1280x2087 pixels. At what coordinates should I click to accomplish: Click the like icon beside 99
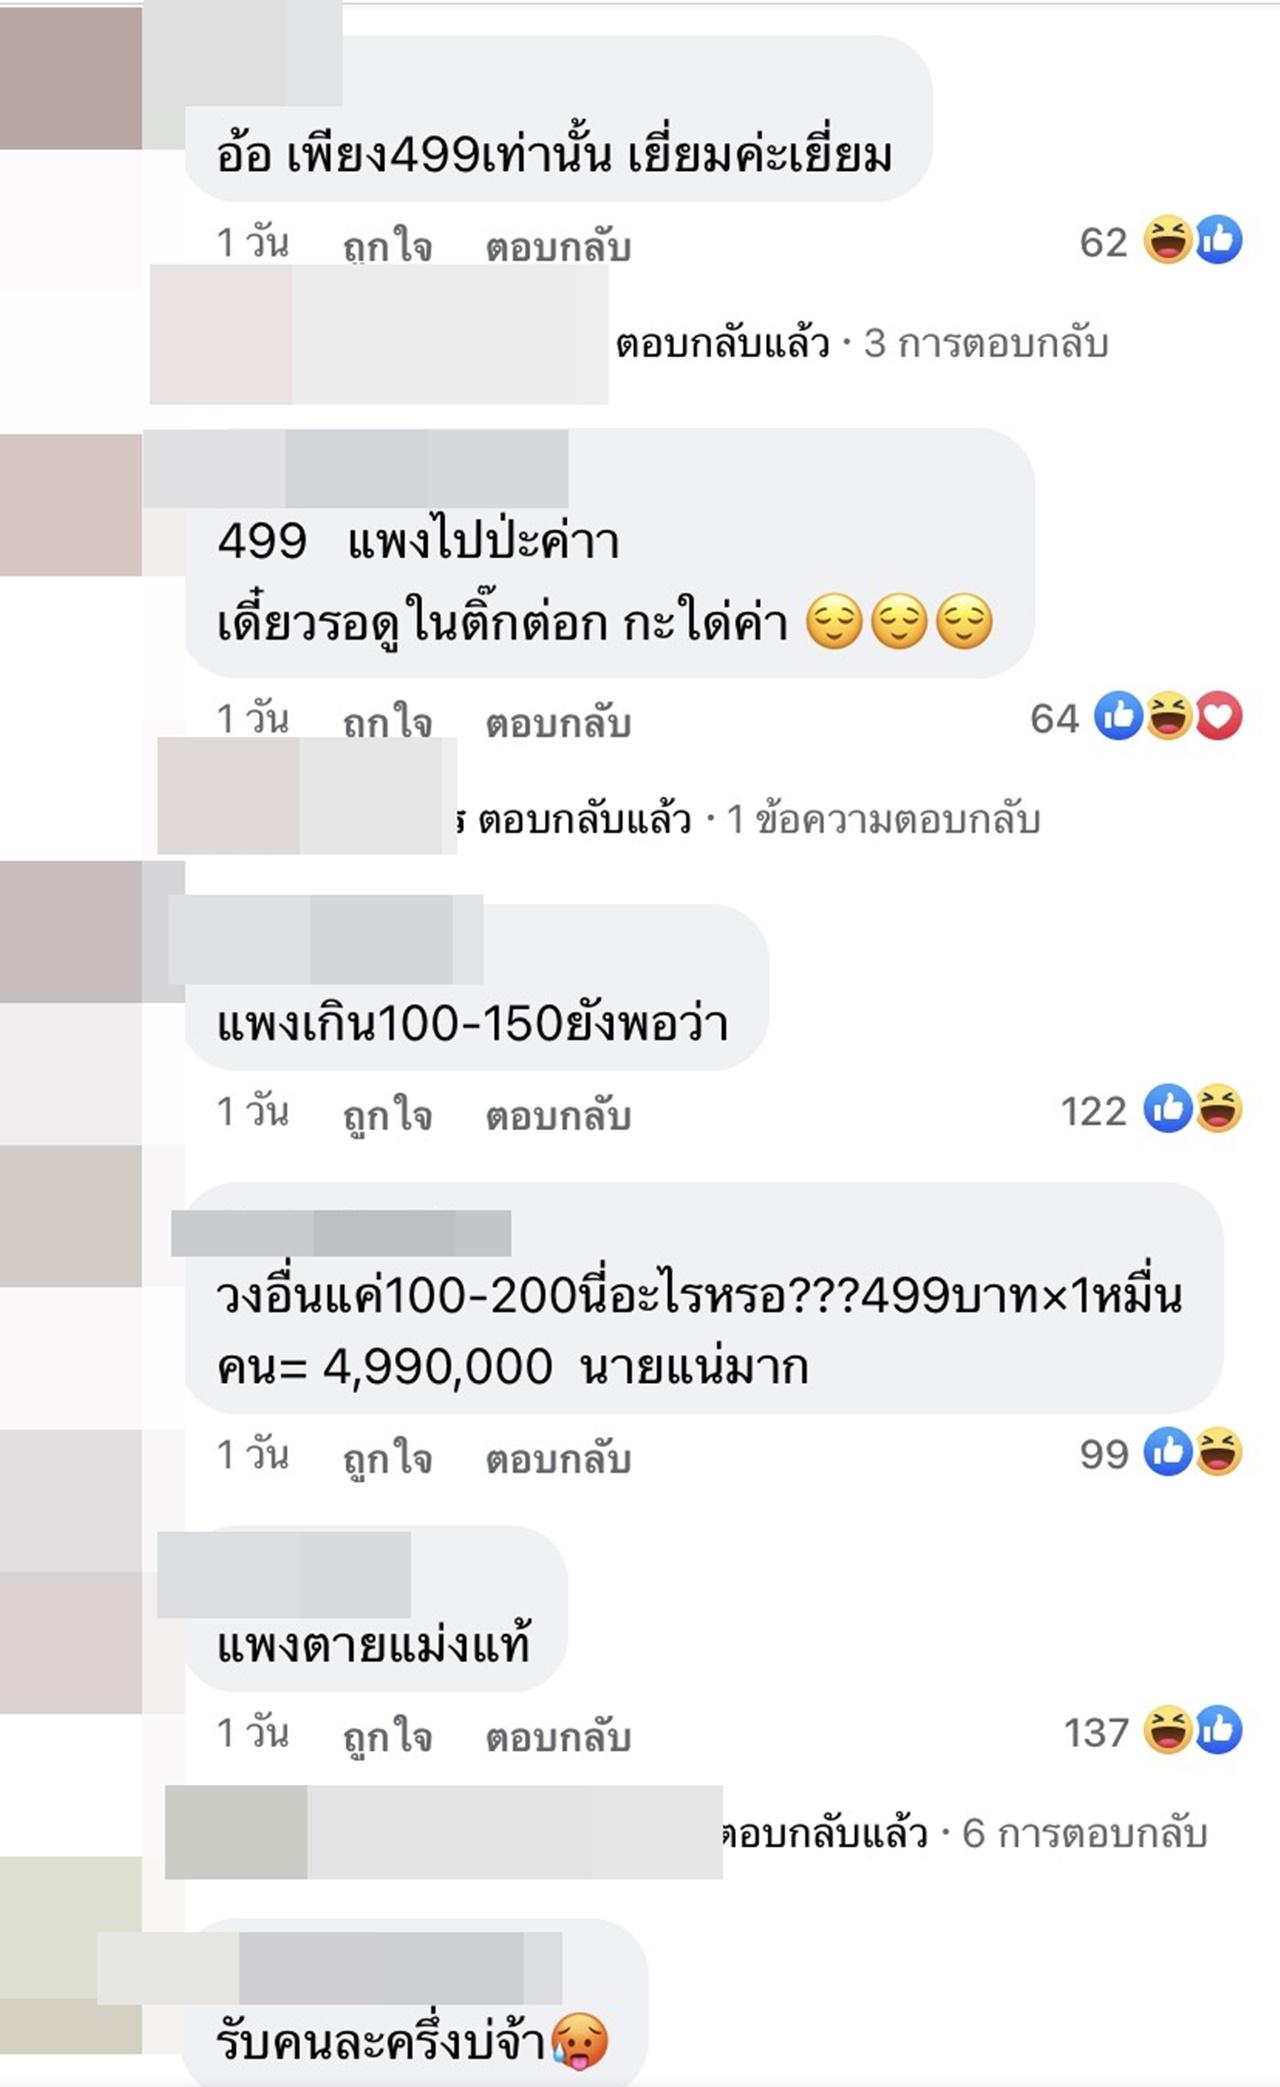(x=1168, y=1452)
